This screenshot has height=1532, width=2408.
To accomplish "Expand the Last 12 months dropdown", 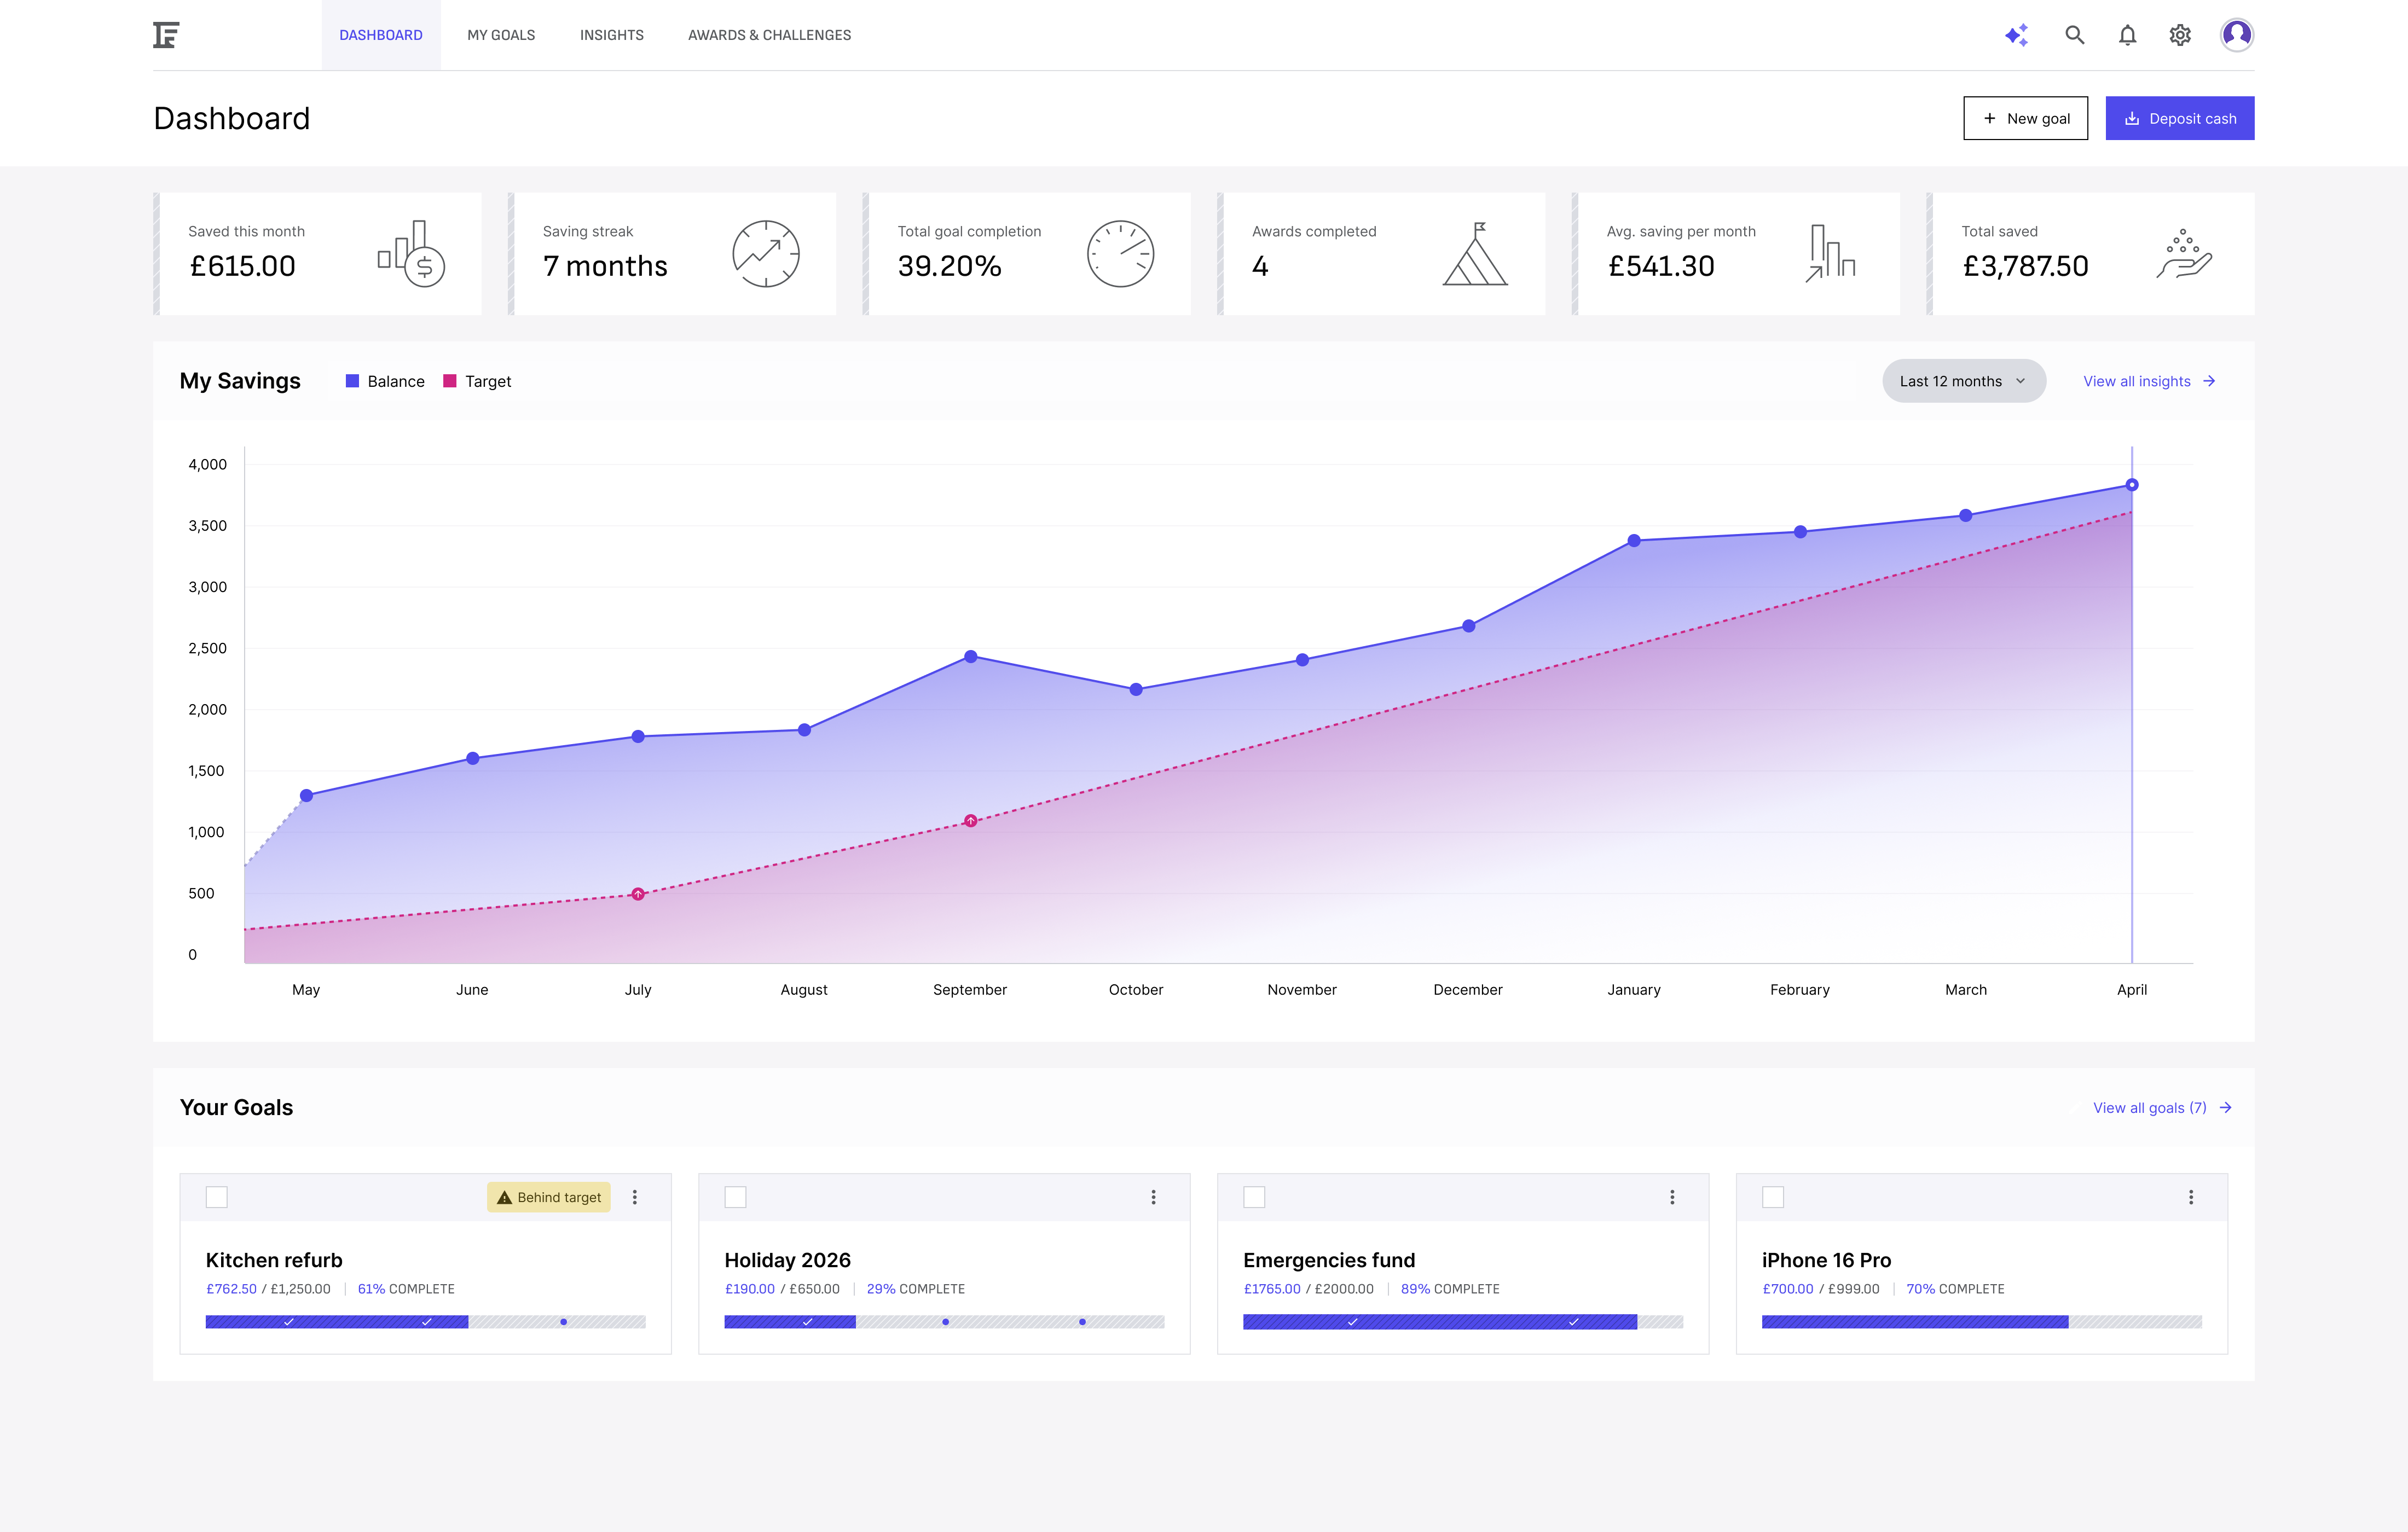I will [x=1963, y=381].
